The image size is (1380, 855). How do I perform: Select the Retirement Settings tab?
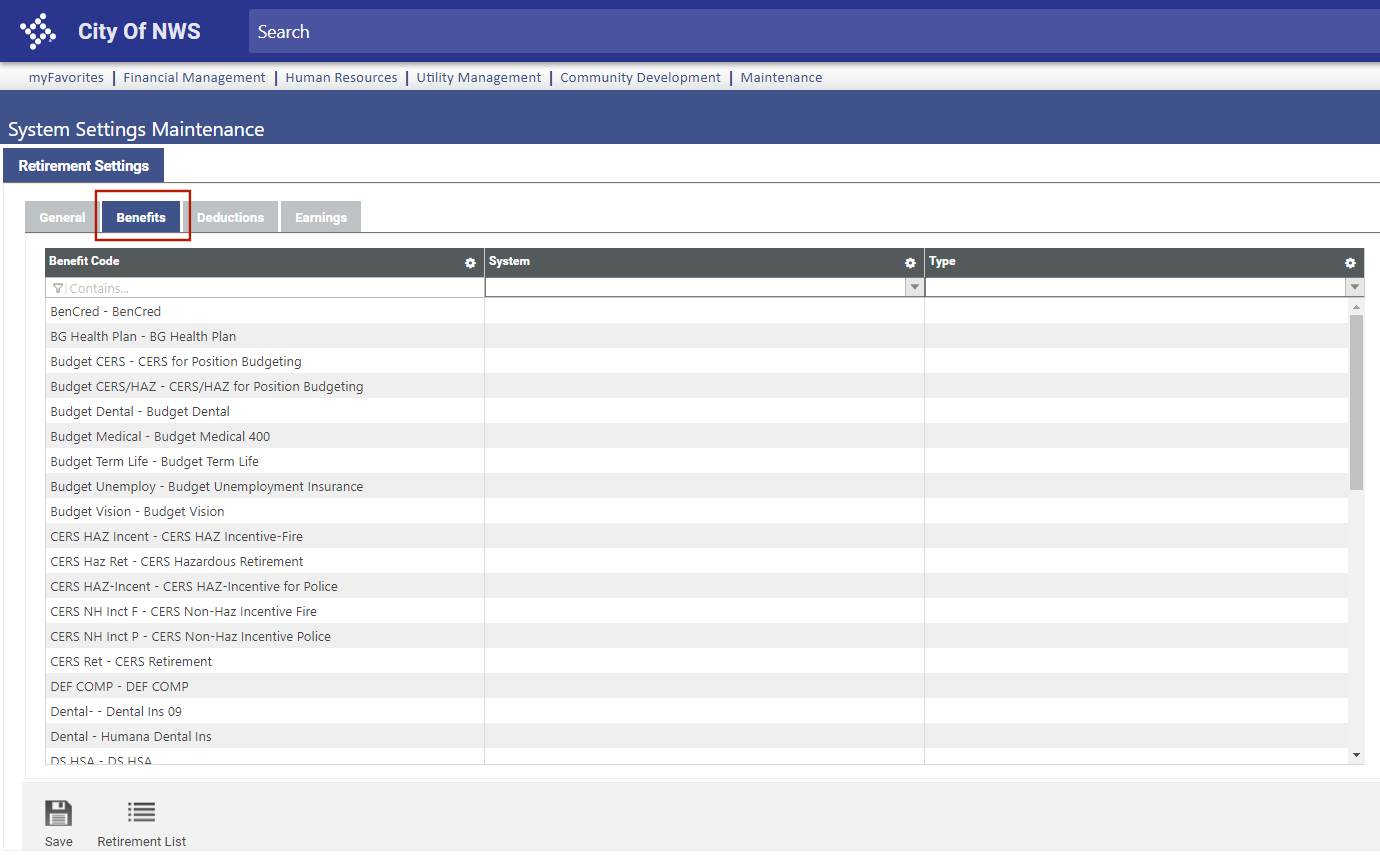(84, 166)
